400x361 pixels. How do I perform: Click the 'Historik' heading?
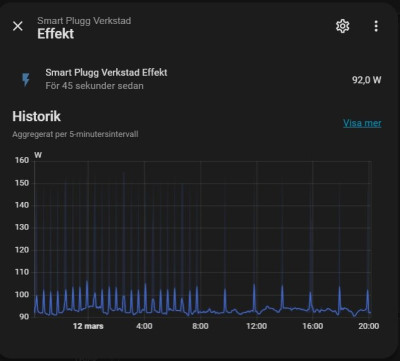coord(36,116)
